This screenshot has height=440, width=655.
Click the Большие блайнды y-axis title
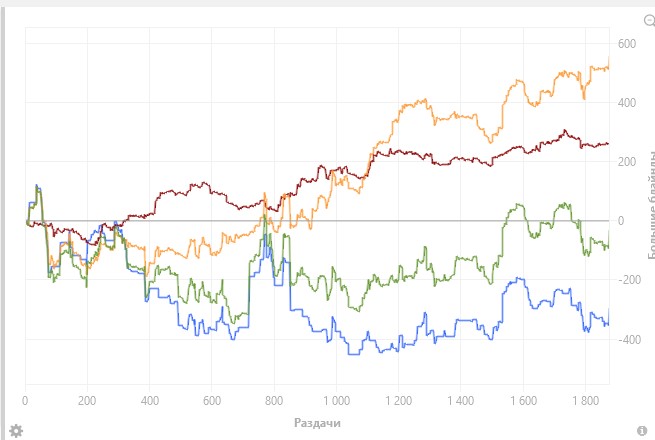coord(651,205)
